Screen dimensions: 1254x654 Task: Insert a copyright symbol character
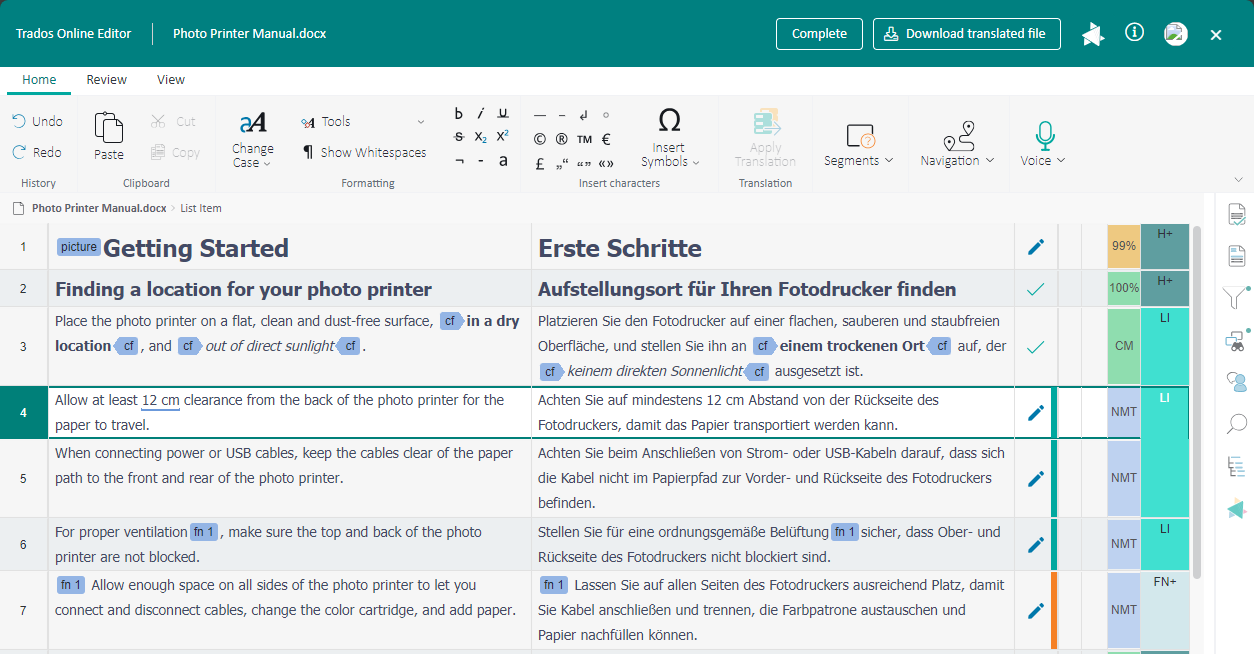540,139
